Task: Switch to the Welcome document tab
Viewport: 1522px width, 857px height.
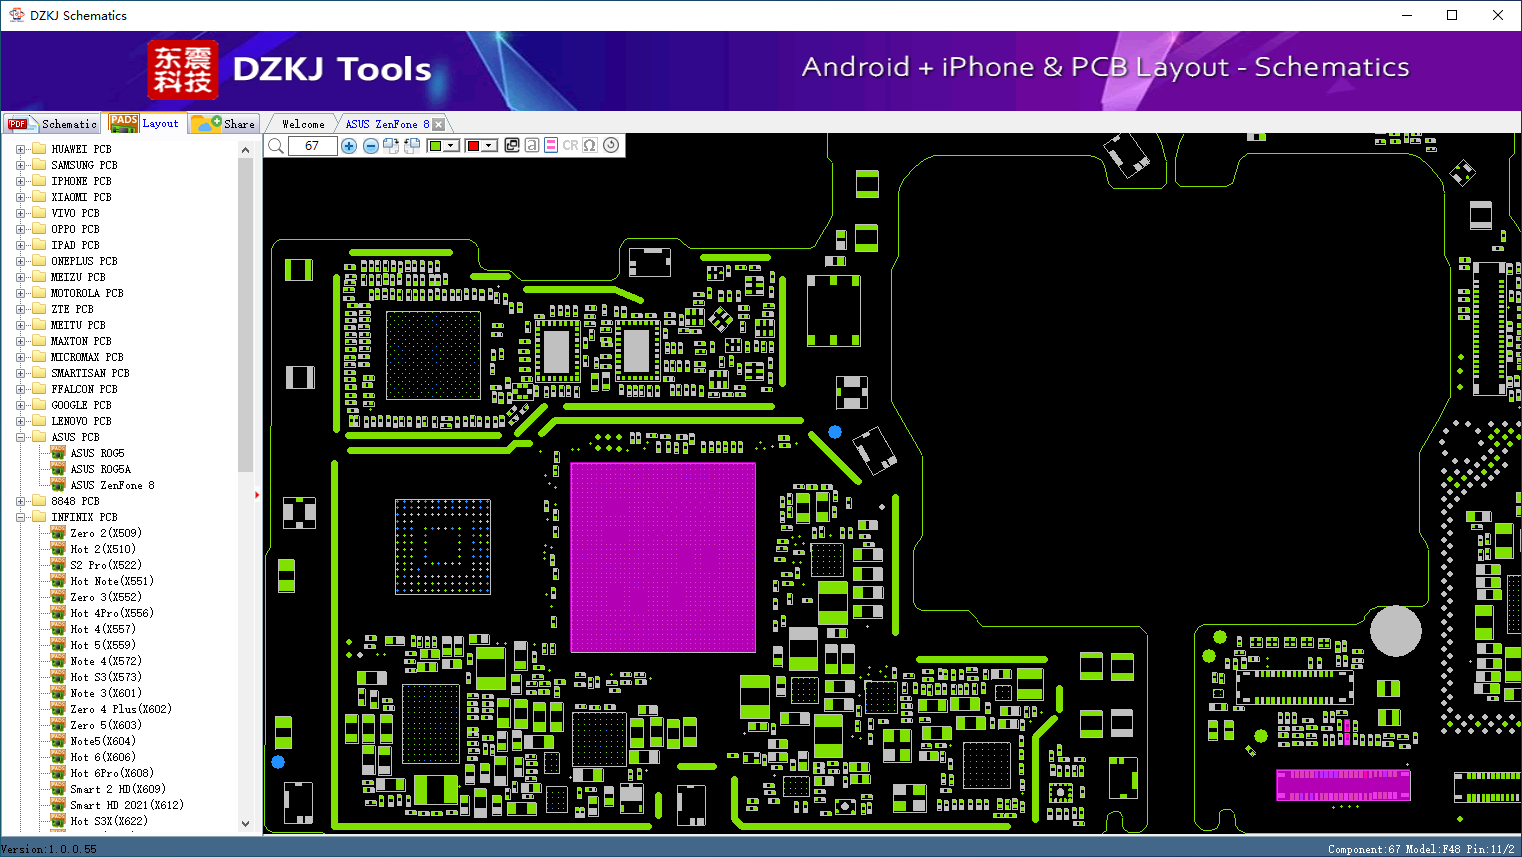Action: pos(303,124)
